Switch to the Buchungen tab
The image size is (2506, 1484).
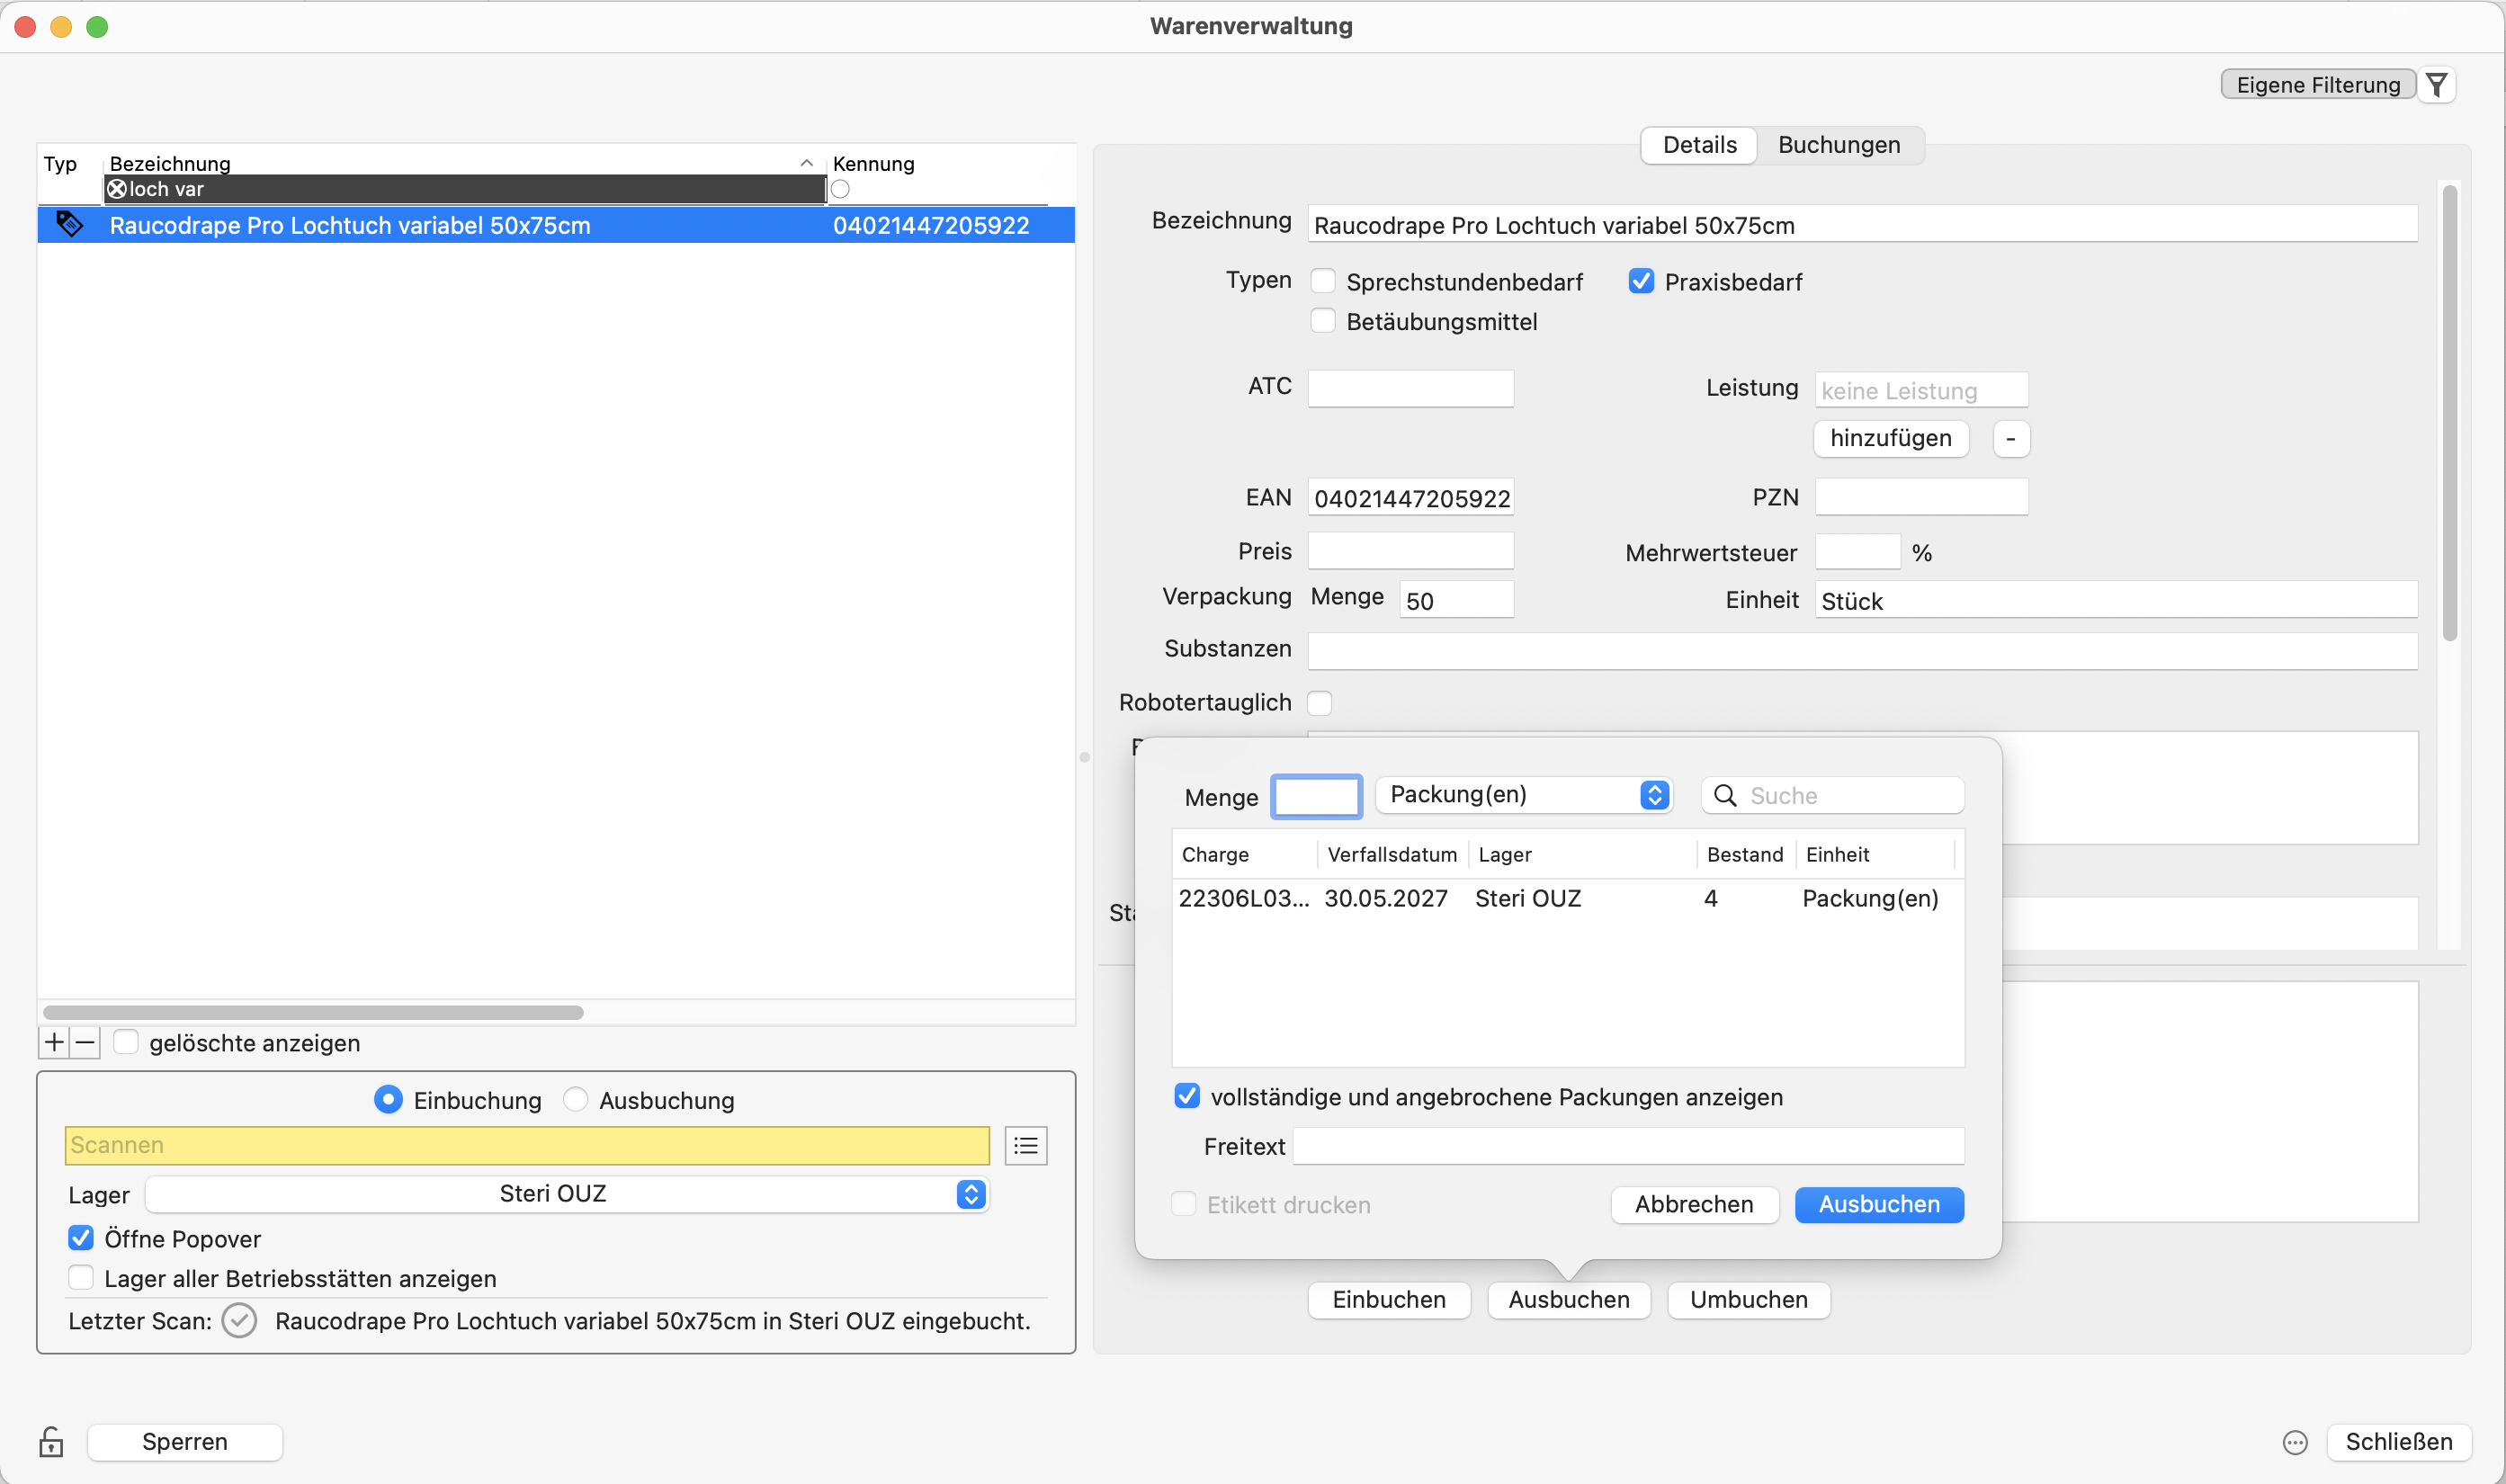pos(1839,145)
